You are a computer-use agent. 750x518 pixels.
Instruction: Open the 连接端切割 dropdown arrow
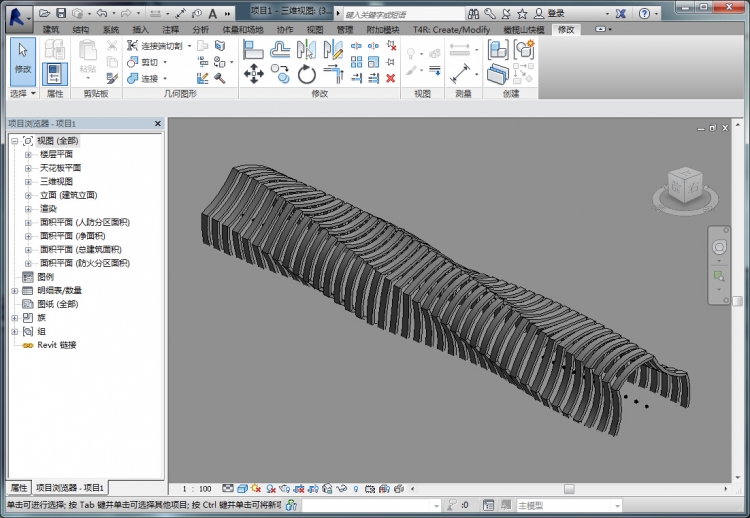point(188,46)
